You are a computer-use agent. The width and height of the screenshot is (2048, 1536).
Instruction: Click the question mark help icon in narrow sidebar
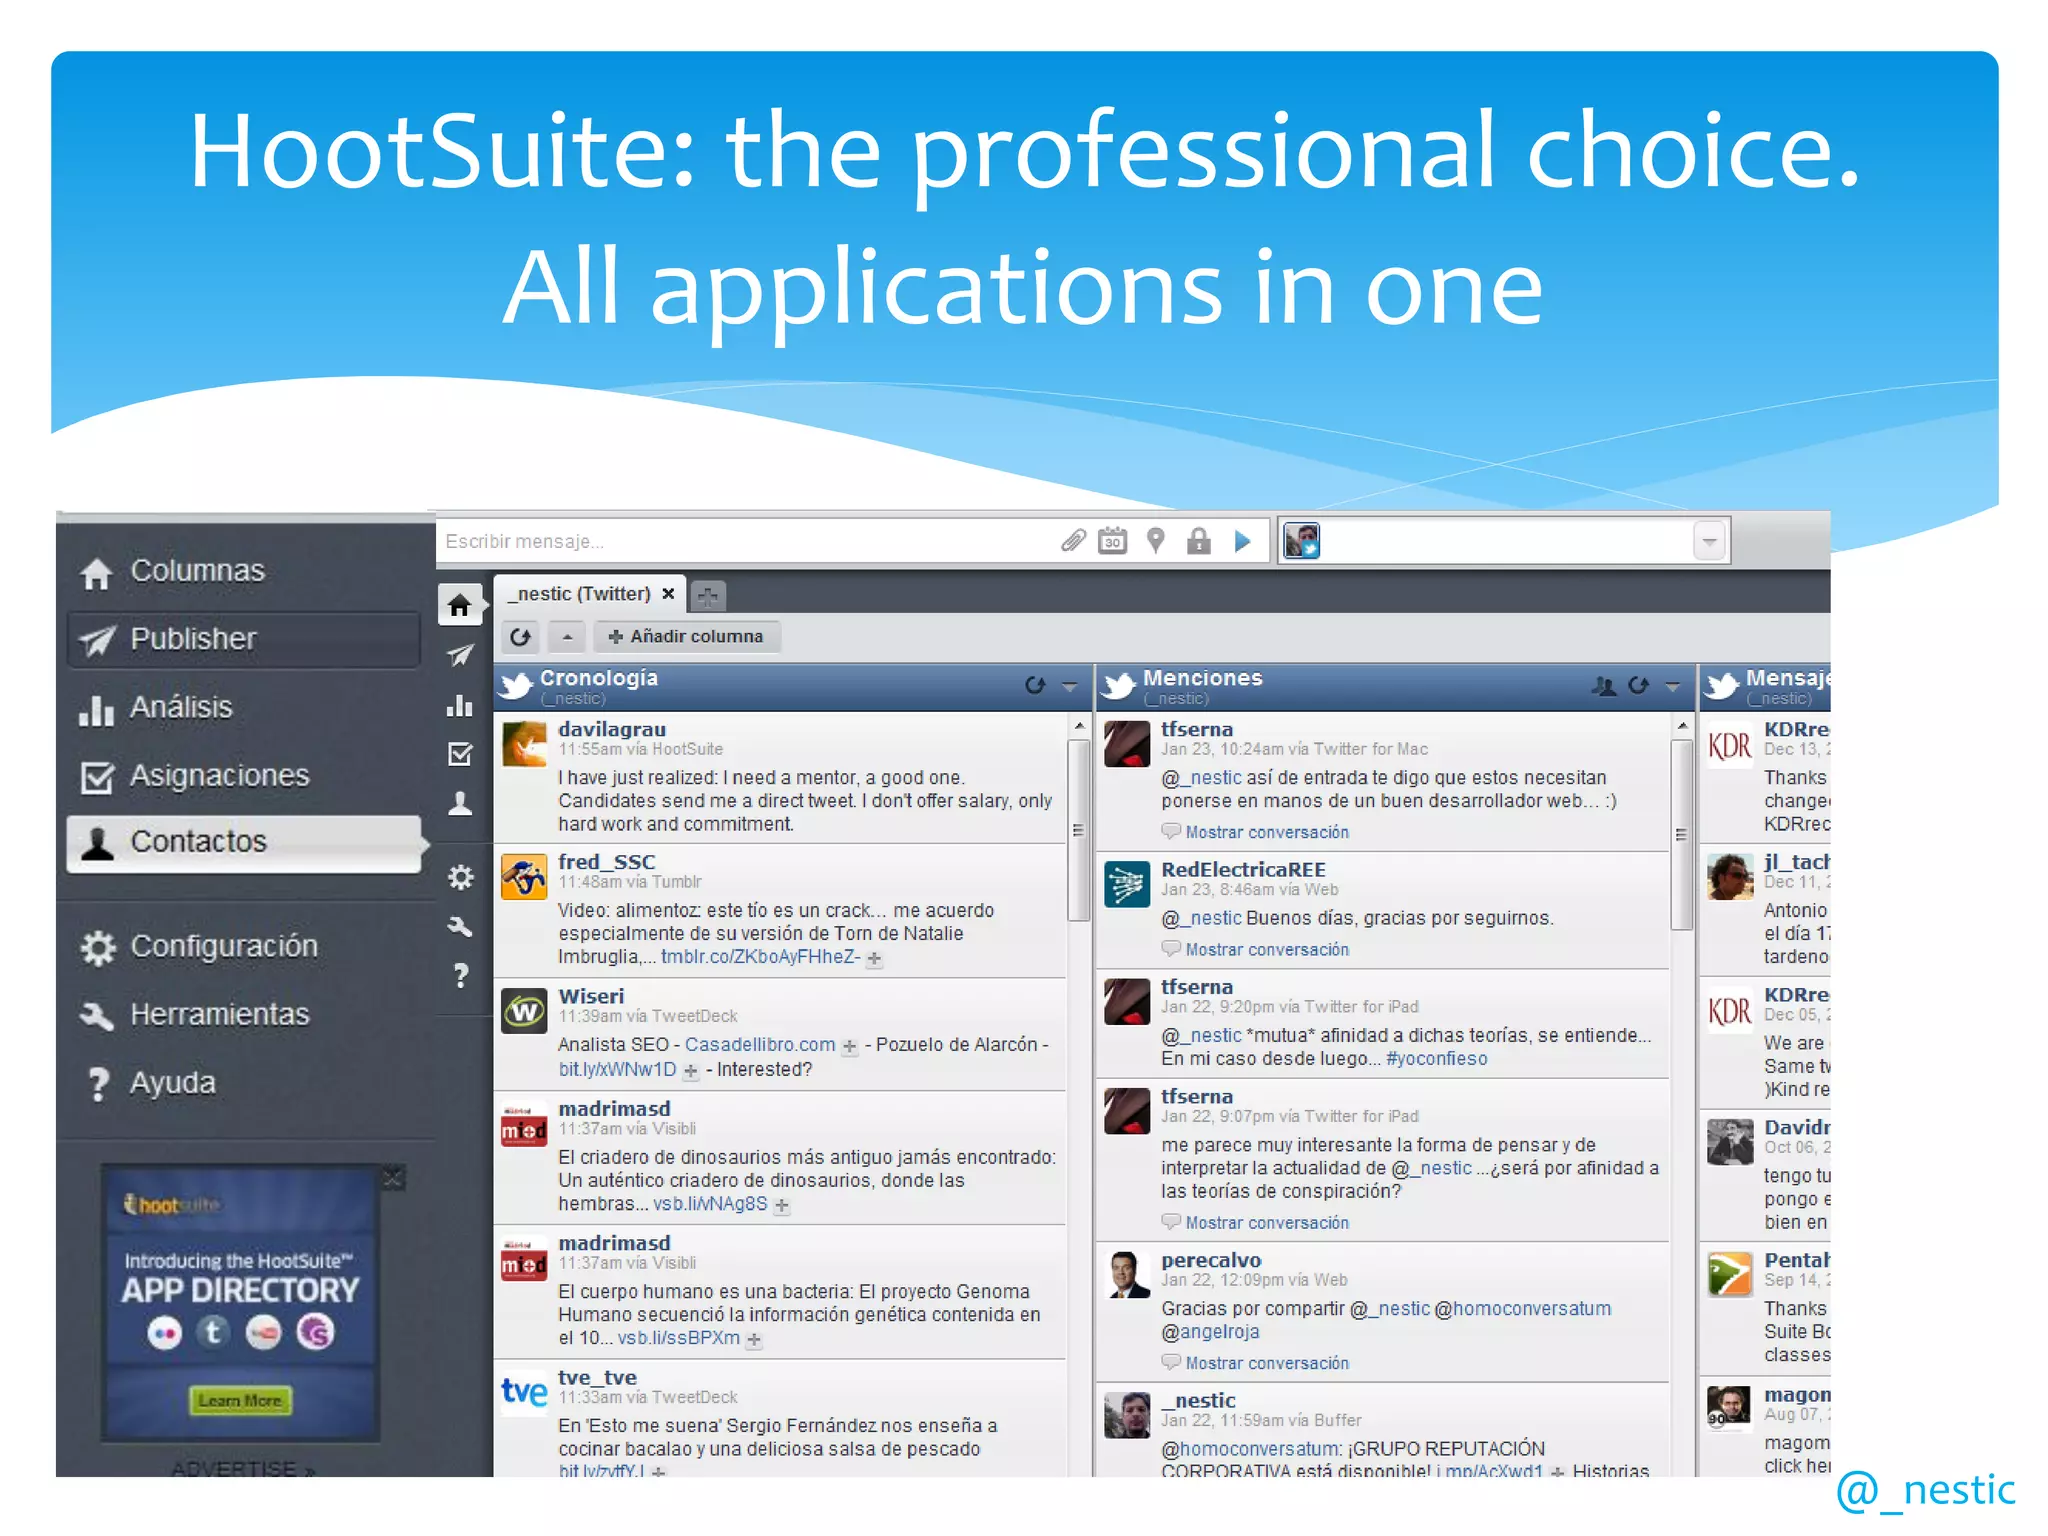[460, 975]
